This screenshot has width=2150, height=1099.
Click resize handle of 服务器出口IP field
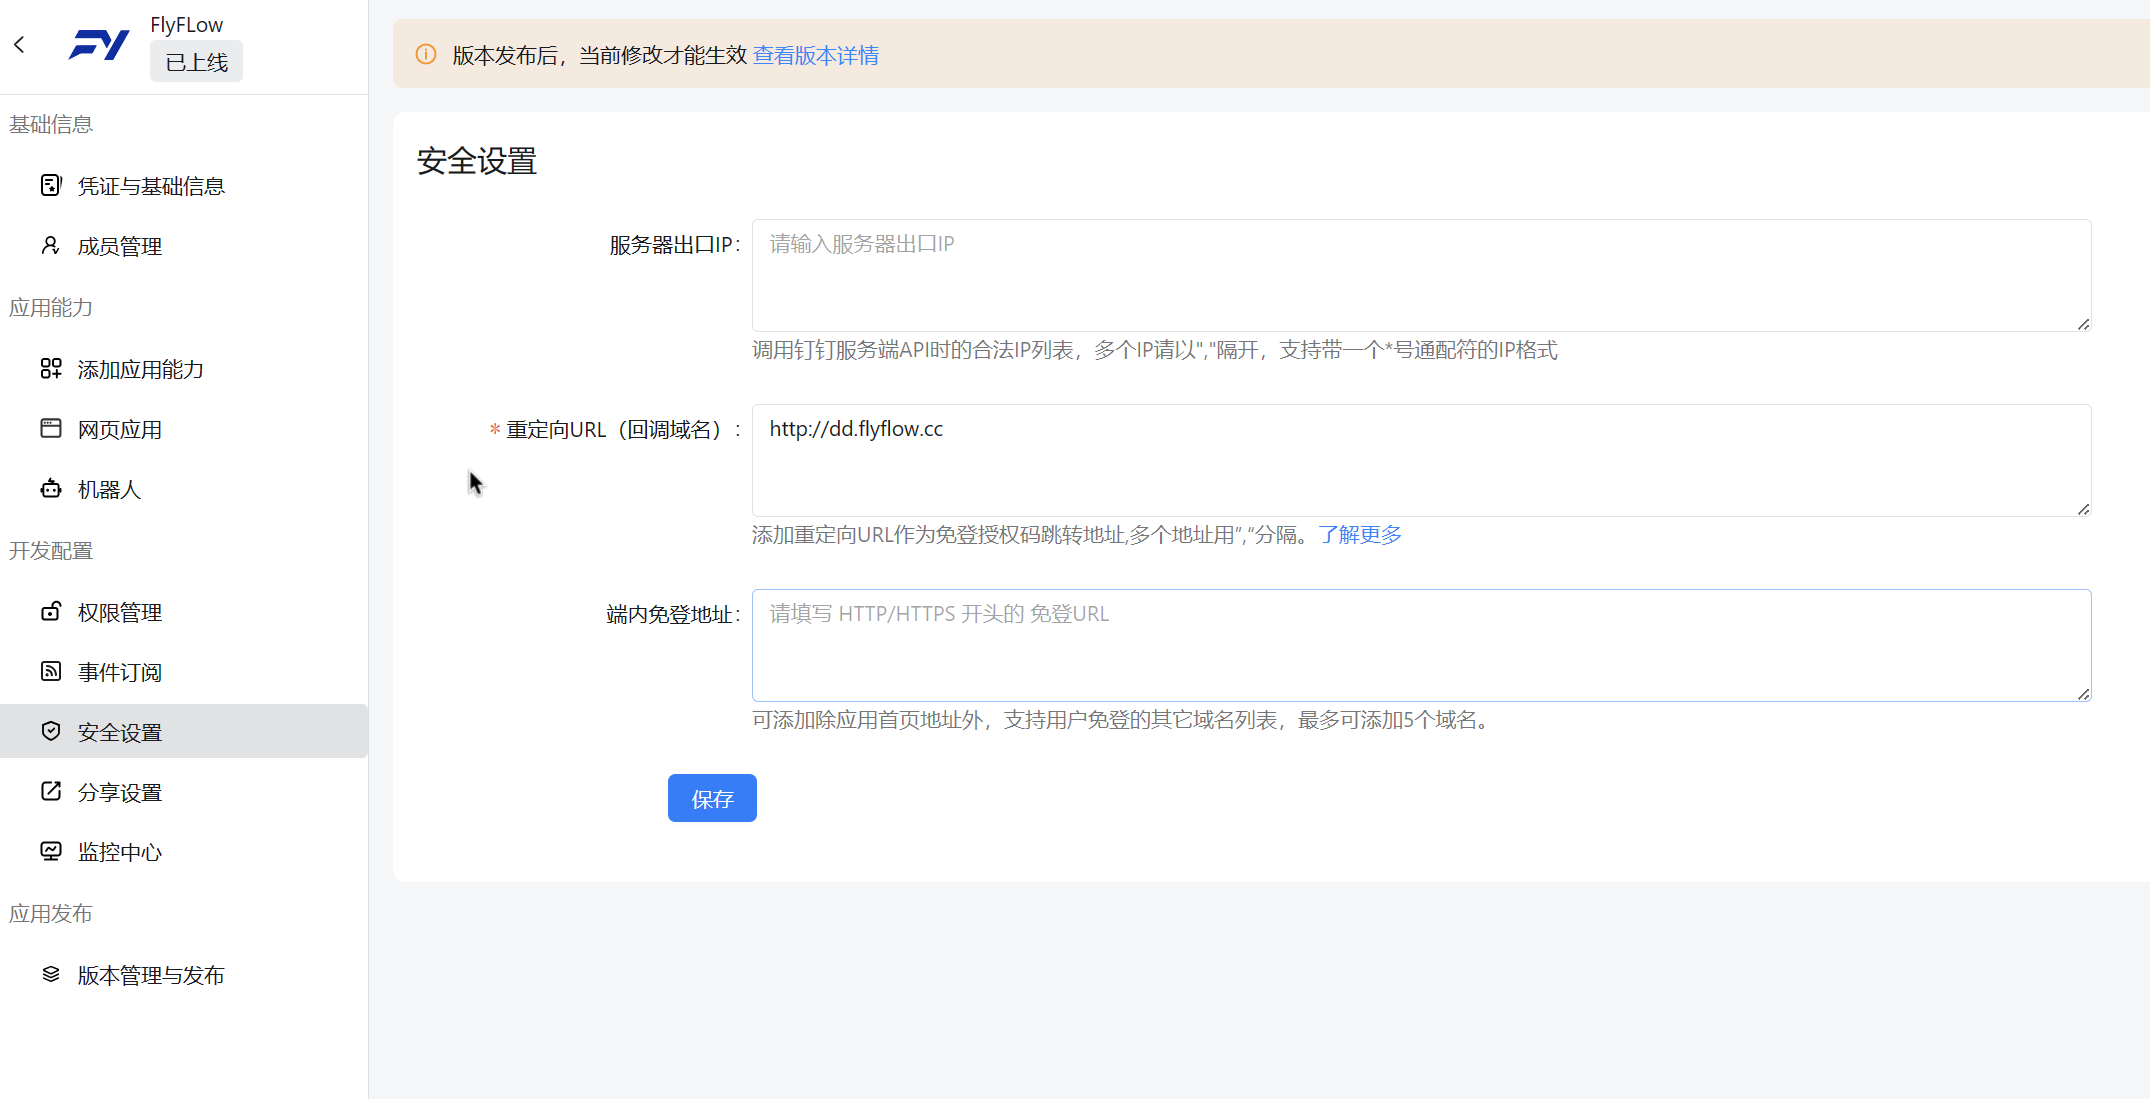pos(2083,324)
